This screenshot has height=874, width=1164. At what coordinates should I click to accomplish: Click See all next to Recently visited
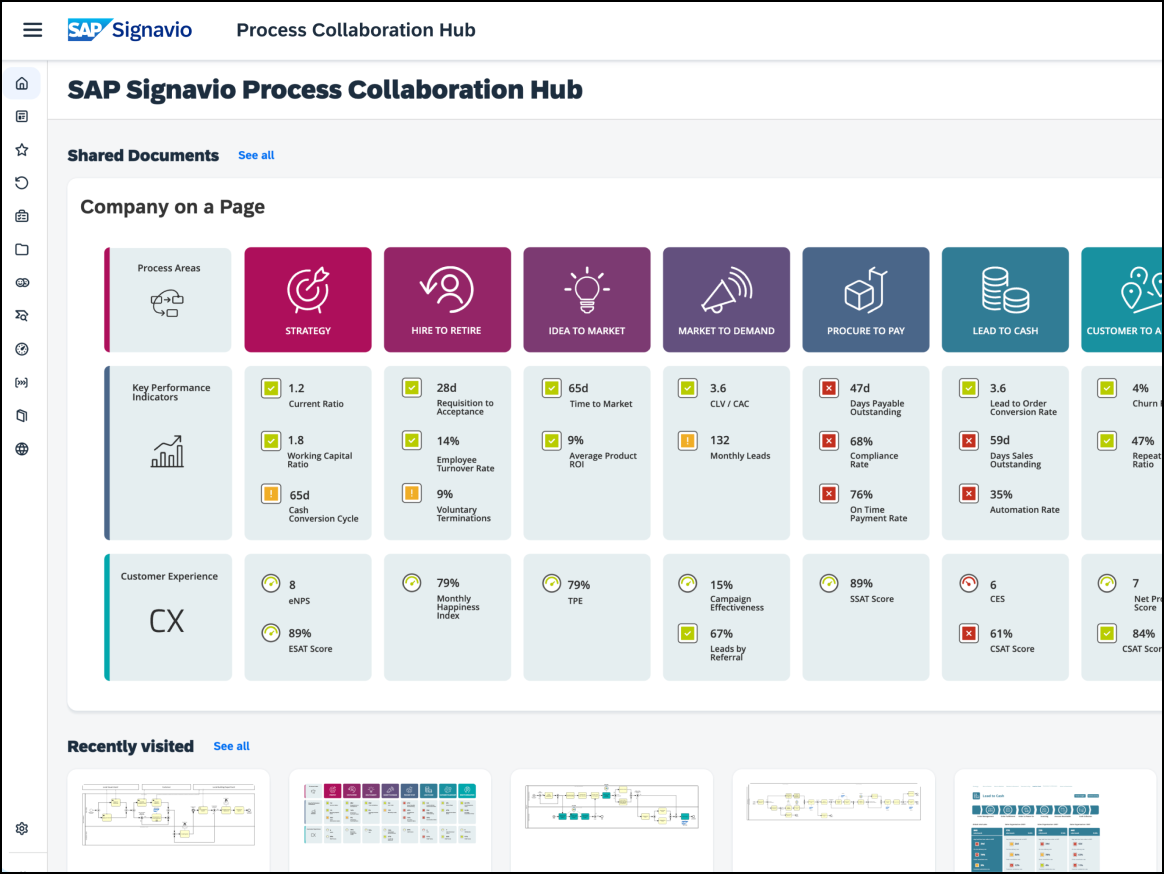pos(232,746)
